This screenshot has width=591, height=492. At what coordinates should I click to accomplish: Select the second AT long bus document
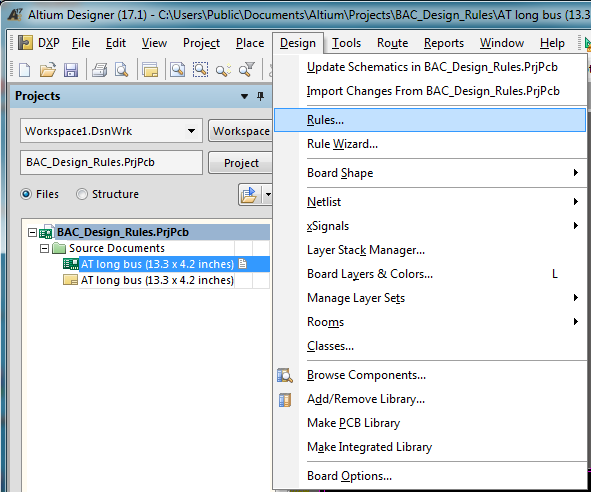[x=157, y=280]
